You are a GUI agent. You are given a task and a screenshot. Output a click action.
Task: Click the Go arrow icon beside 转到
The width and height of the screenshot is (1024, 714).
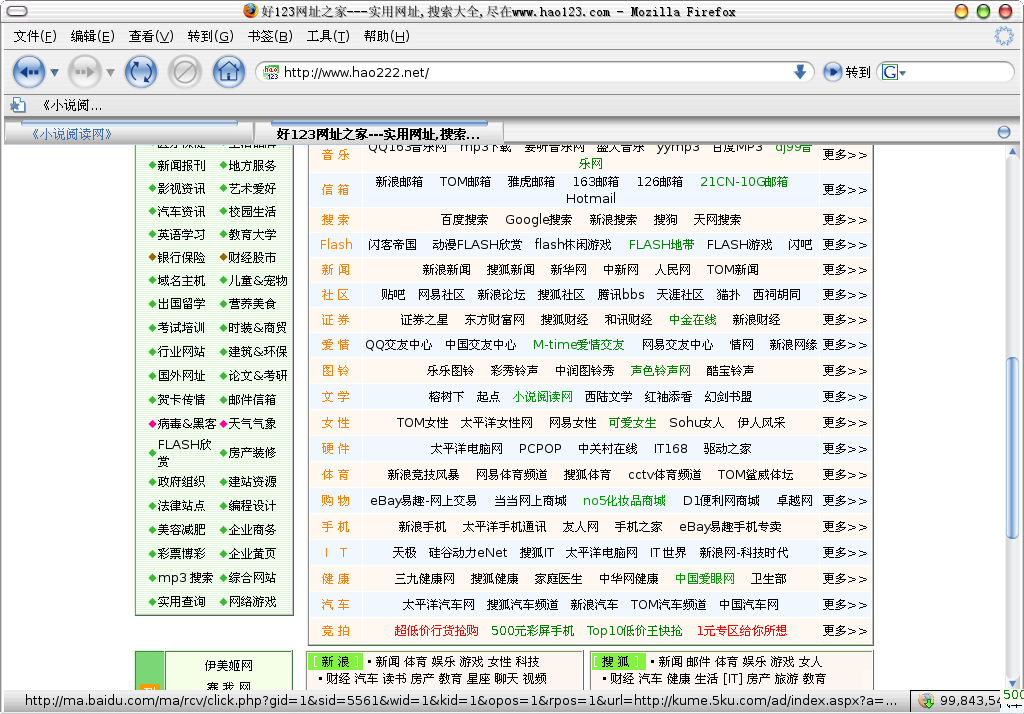[832, 72]
